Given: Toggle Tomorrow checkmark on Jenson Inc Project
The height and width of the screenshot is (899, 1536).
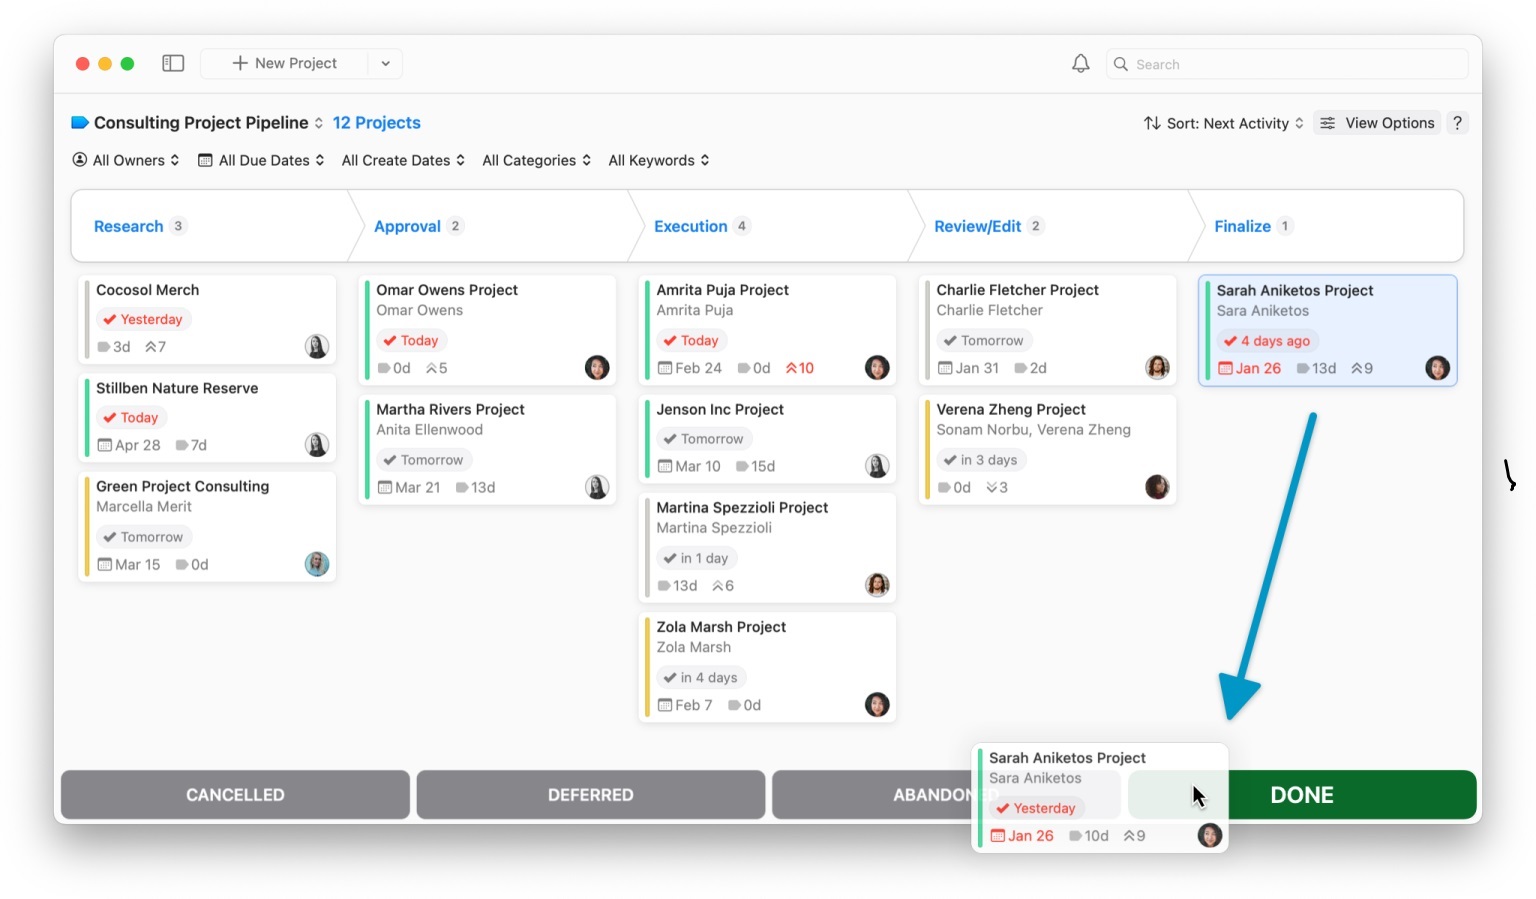Looking at the screenshot, I should (670, 439).
